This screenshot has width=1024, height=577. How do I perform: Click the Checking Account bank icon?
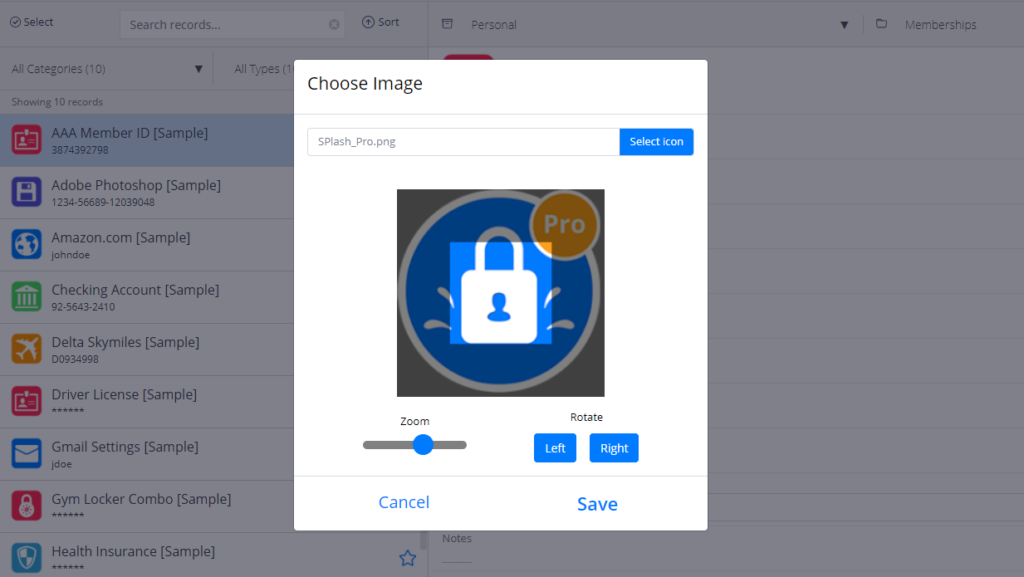click(x=26, y=296)
